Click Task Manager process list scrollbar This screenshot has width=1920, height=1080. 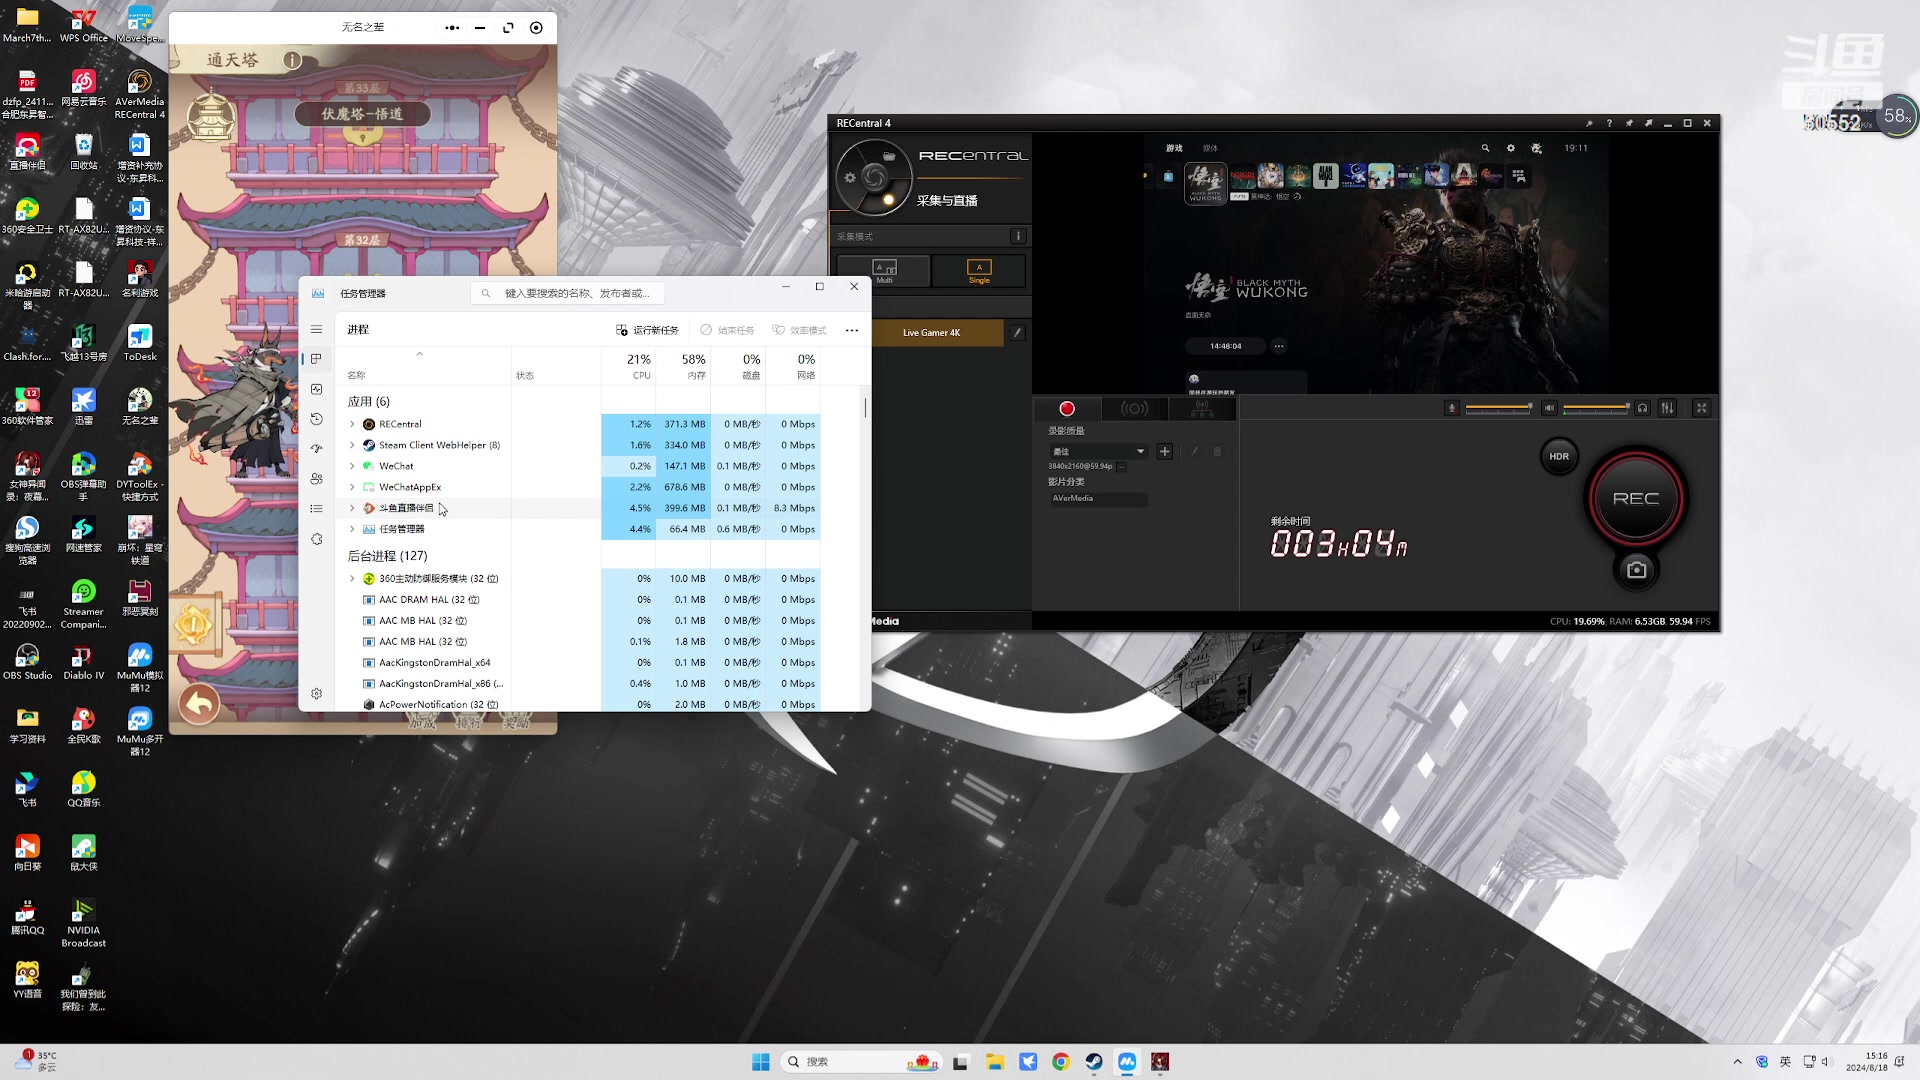pyautogui.click(x=865, y=408)
